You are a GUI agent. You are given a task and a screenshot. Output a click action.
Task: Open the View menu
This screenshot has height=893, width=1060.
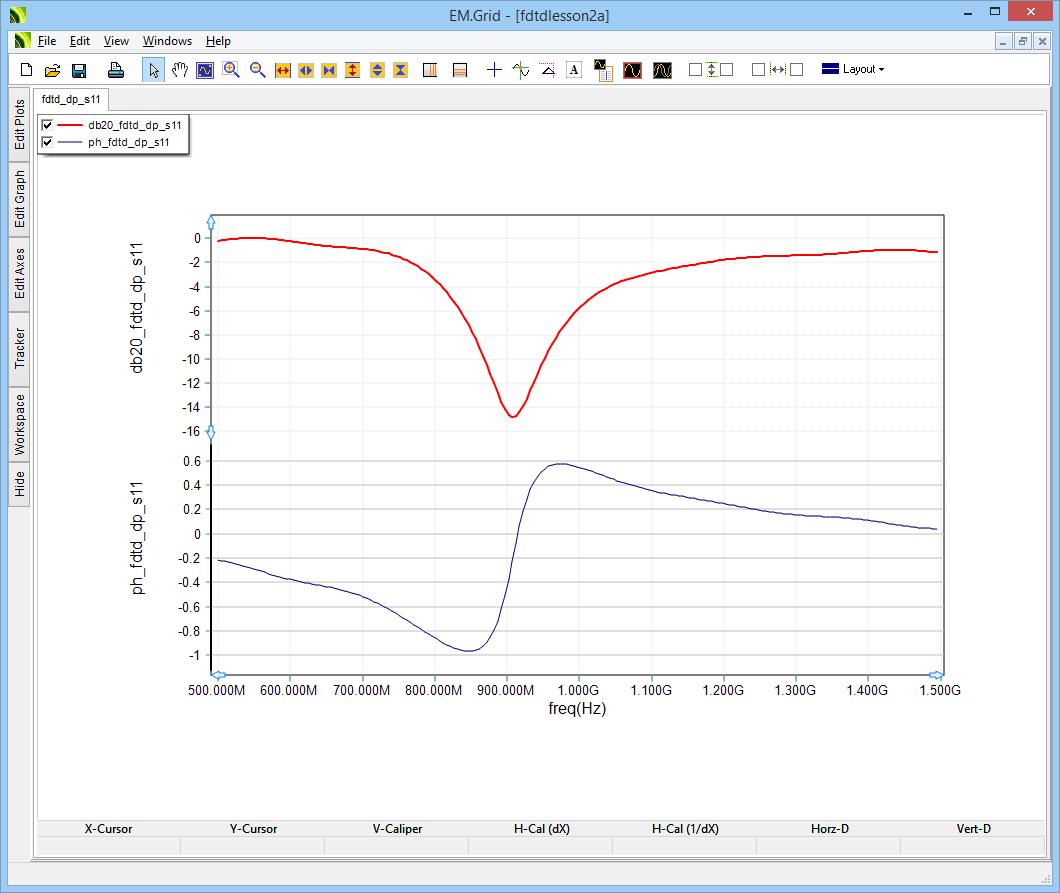(116, 41)
